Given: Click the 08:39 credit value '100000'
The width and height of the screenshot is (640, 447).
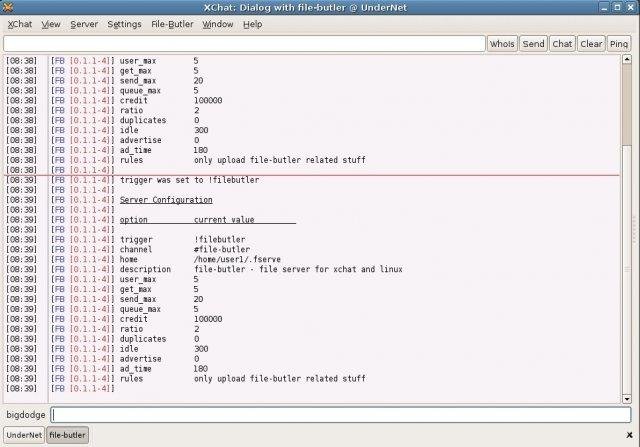Looking at the screenshot, I should click(x=208, y=319).
